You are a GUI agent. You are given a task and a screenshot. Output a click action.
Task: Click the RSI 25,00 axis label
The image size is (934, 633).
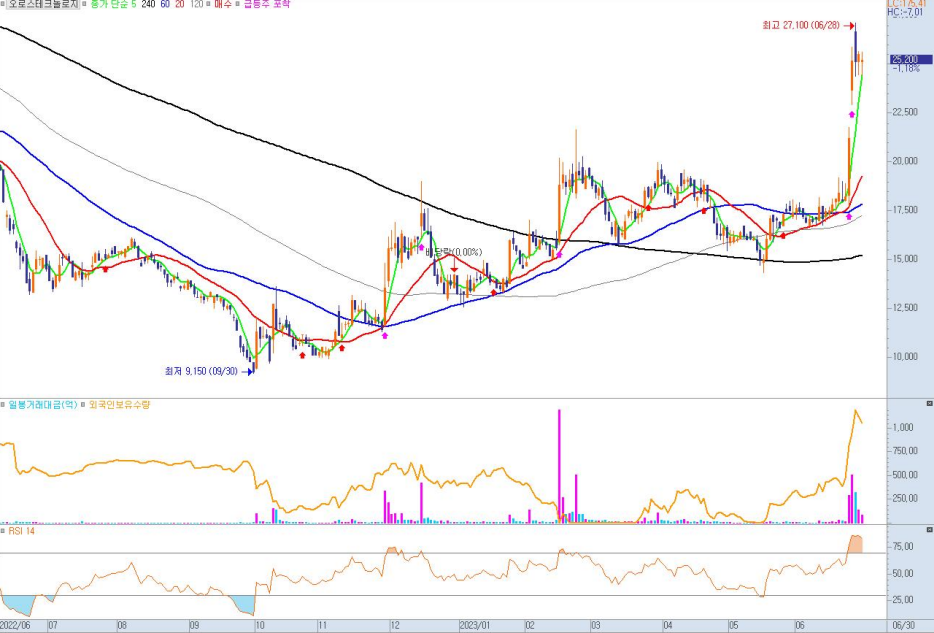coord(903,600)
